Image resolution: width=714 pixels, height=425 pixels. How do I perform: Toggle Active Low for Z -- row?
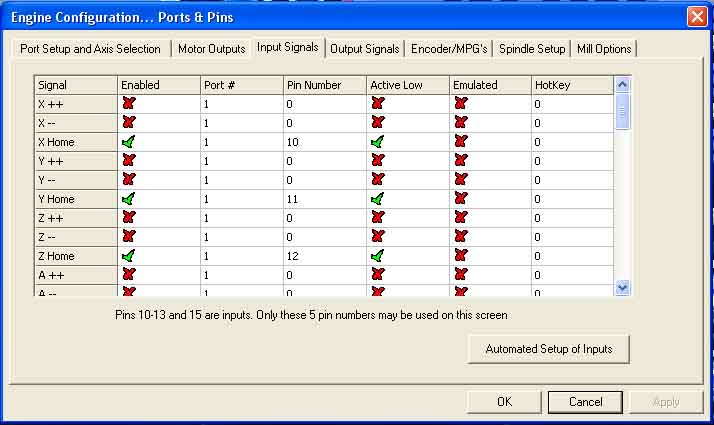tap(378, 236)
